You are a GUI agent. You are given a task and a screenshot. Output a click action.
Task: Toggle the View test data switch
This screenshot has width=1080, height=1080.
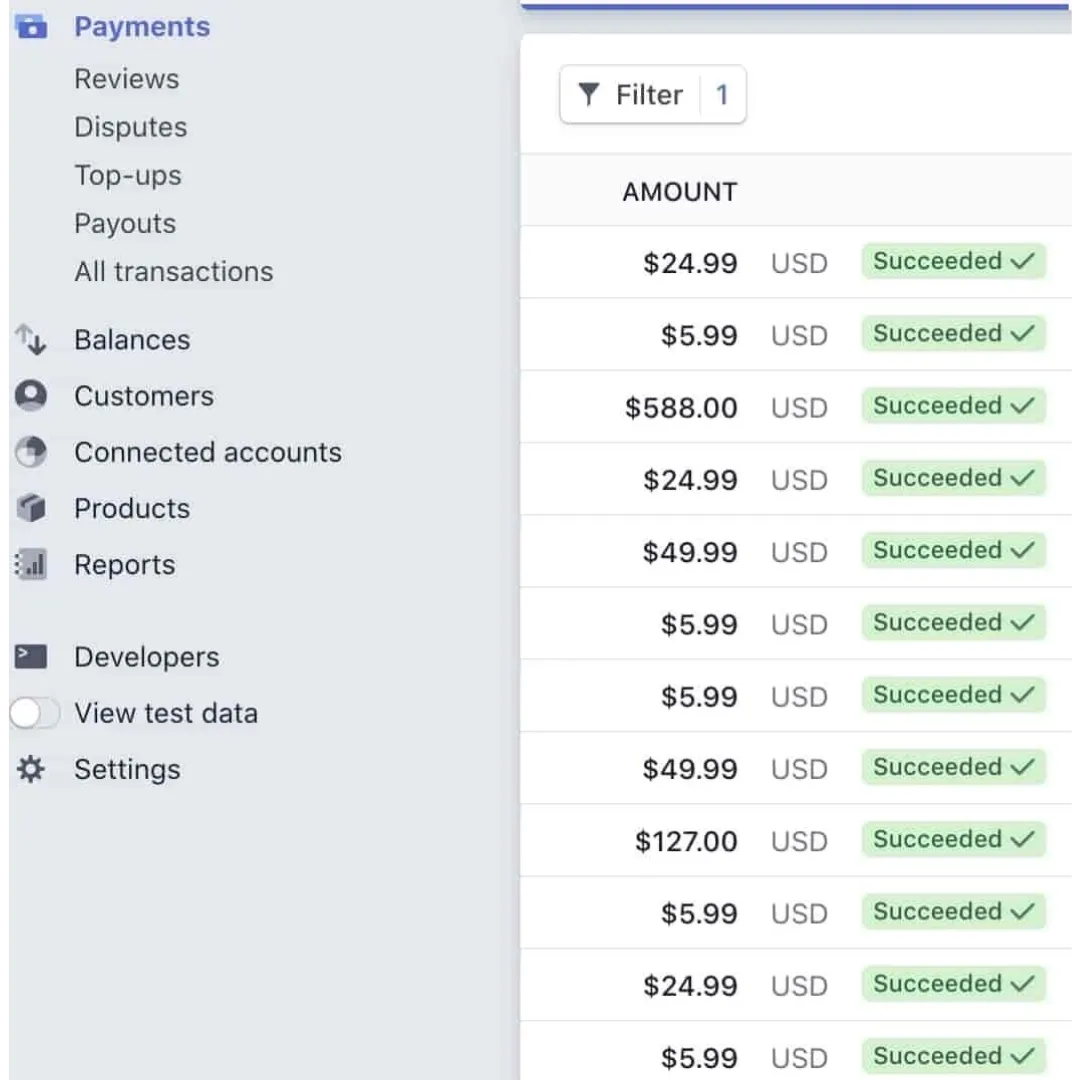(x=34, y=713)
